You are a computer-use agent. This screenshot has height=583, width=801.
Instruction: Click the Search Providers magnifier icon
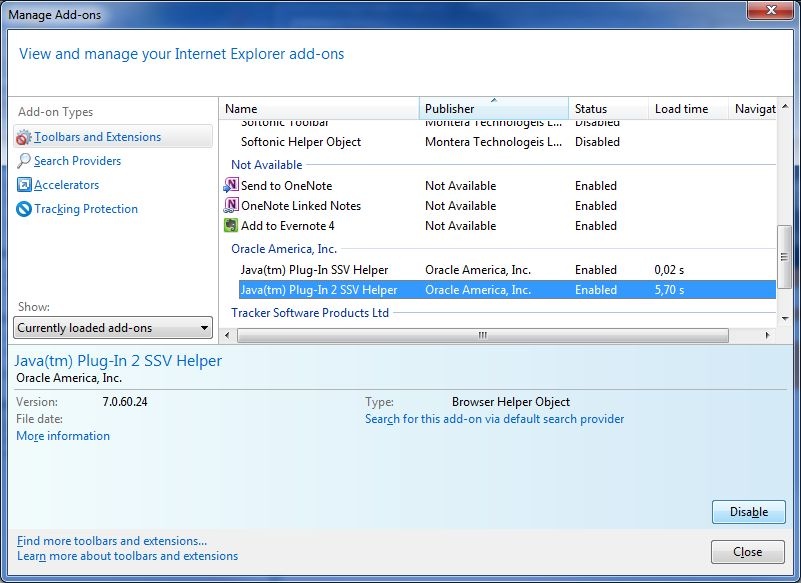click(23, 161)
